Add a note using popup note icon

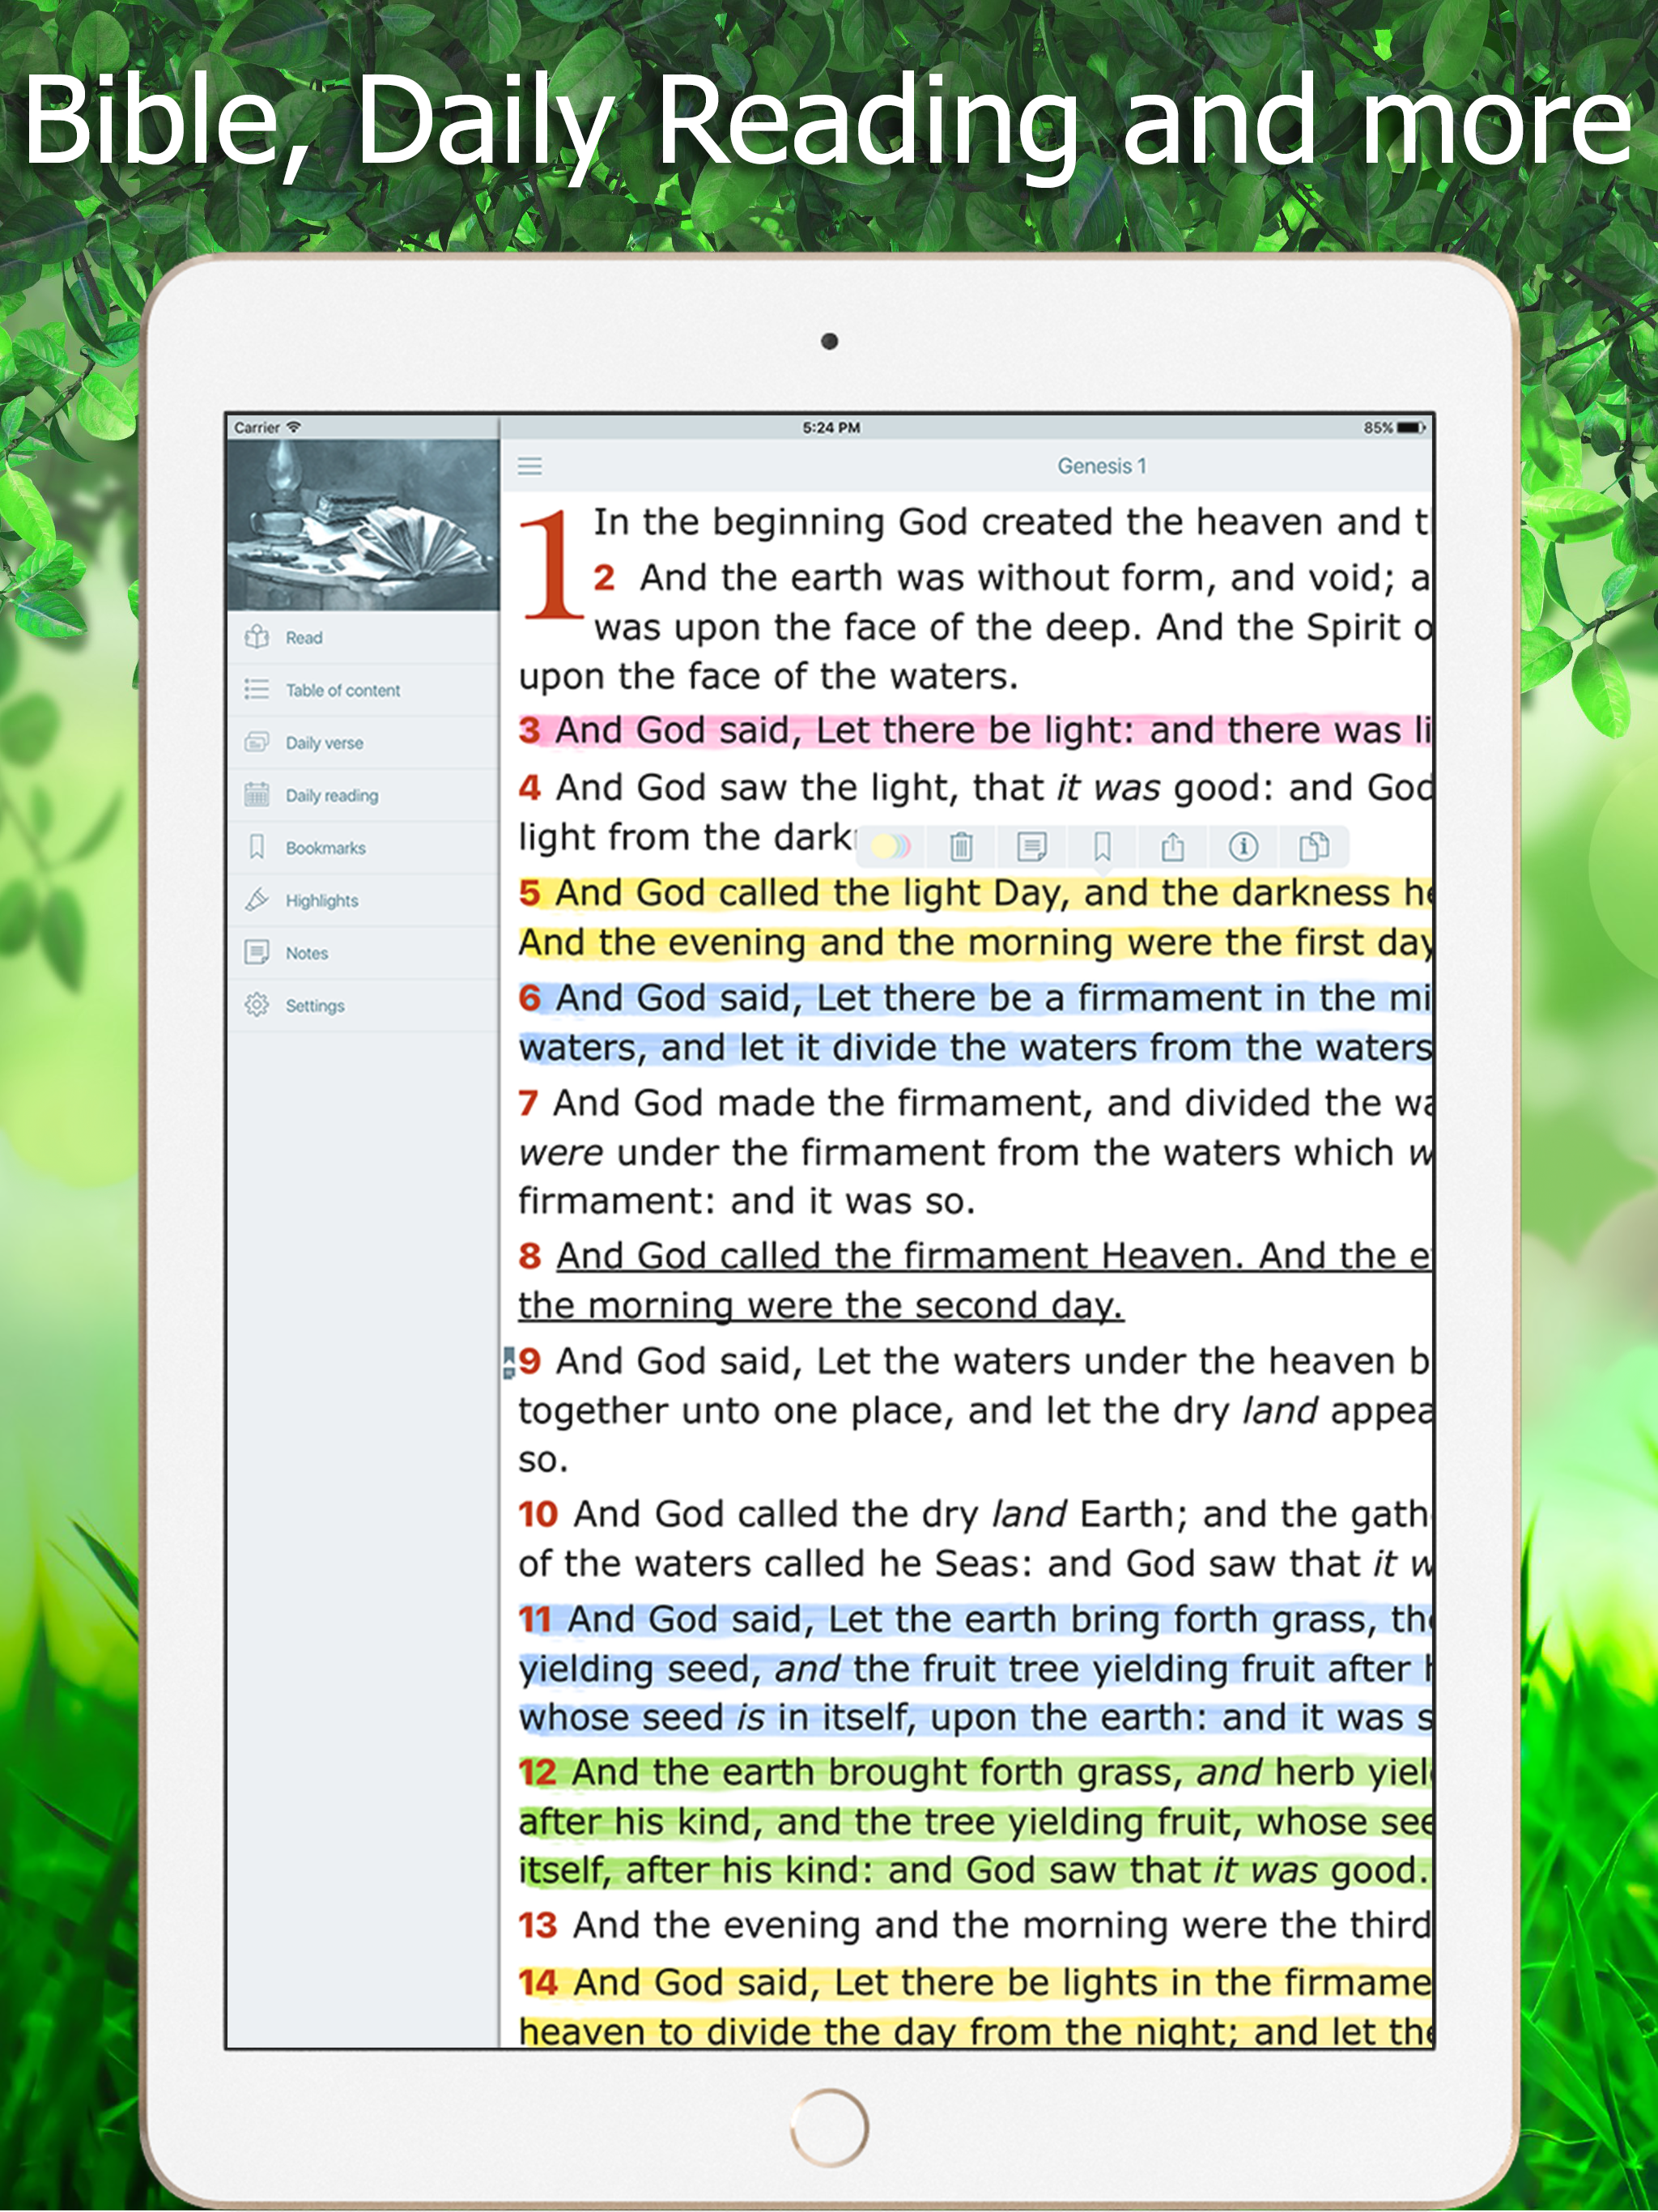click(1031, 847)
